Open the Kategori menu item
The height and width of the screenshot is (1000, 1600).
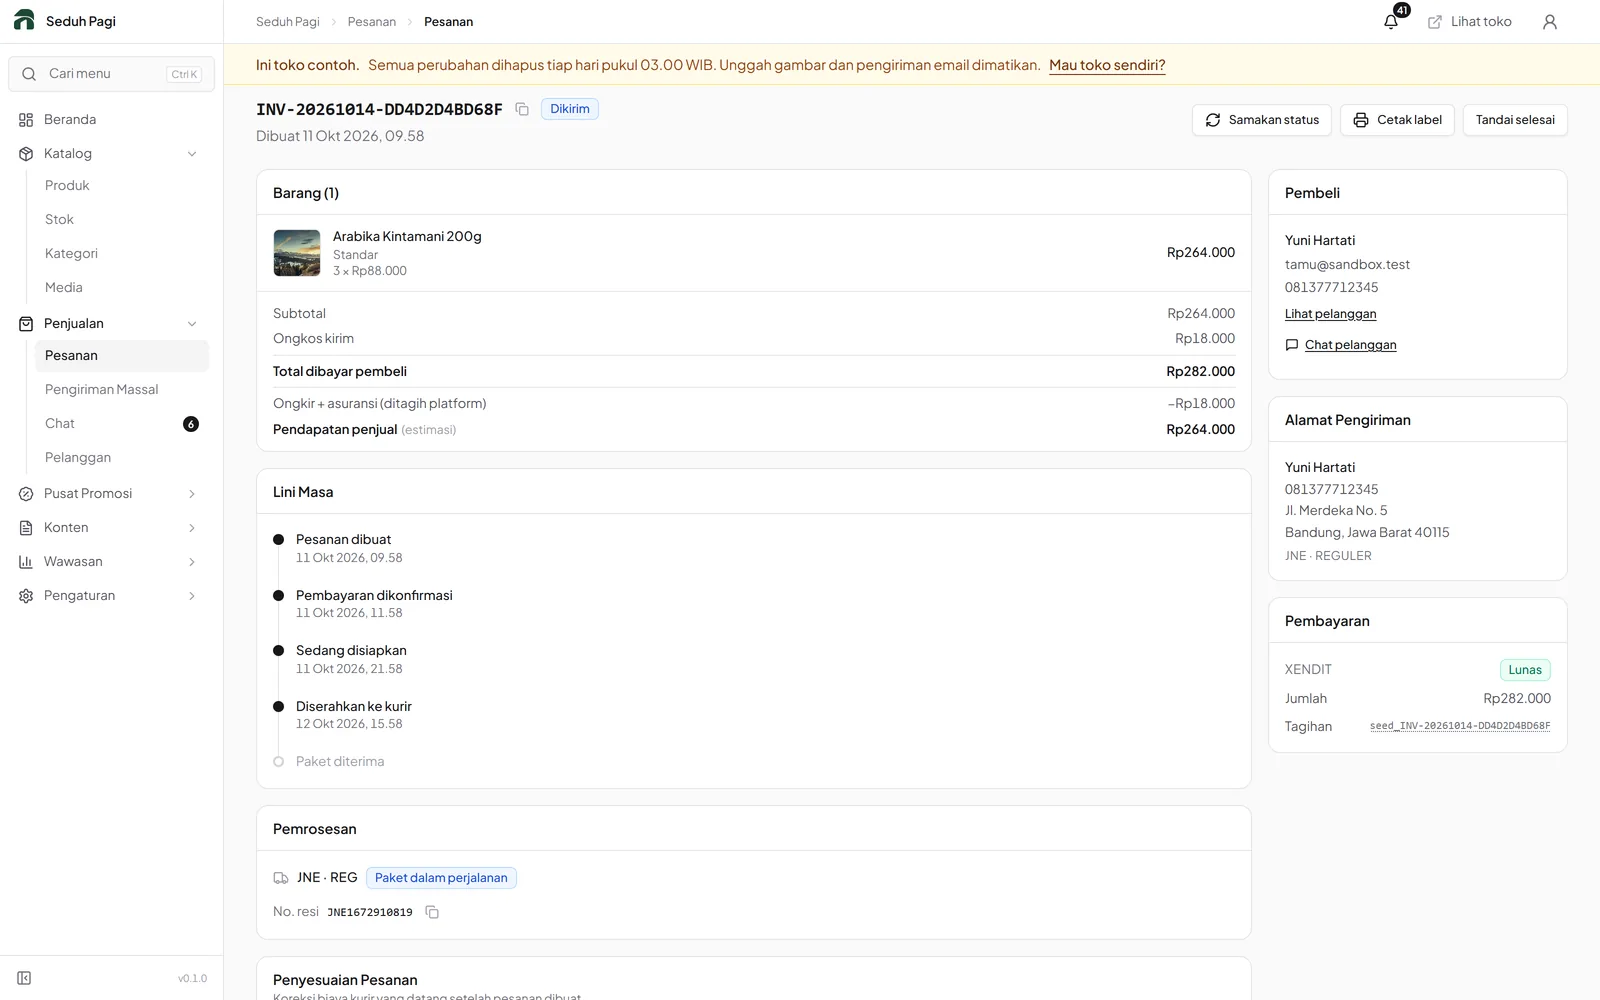(x=122, y=253)
